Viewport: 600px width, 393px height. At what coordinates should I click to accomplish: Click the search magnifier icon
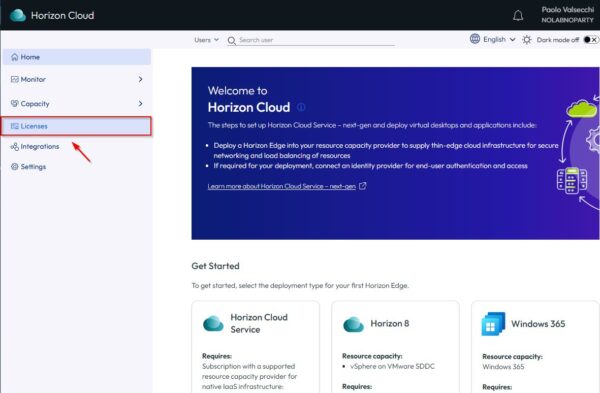[232, 40]
